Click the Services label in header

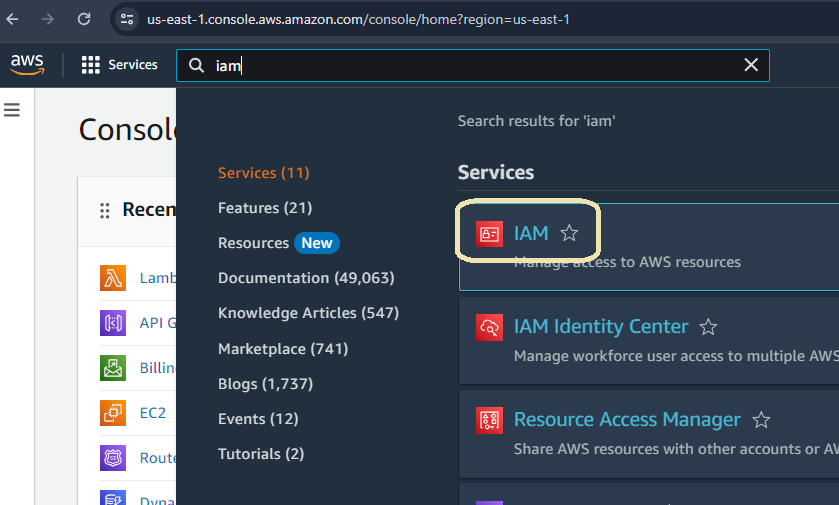tap(133, 65)
